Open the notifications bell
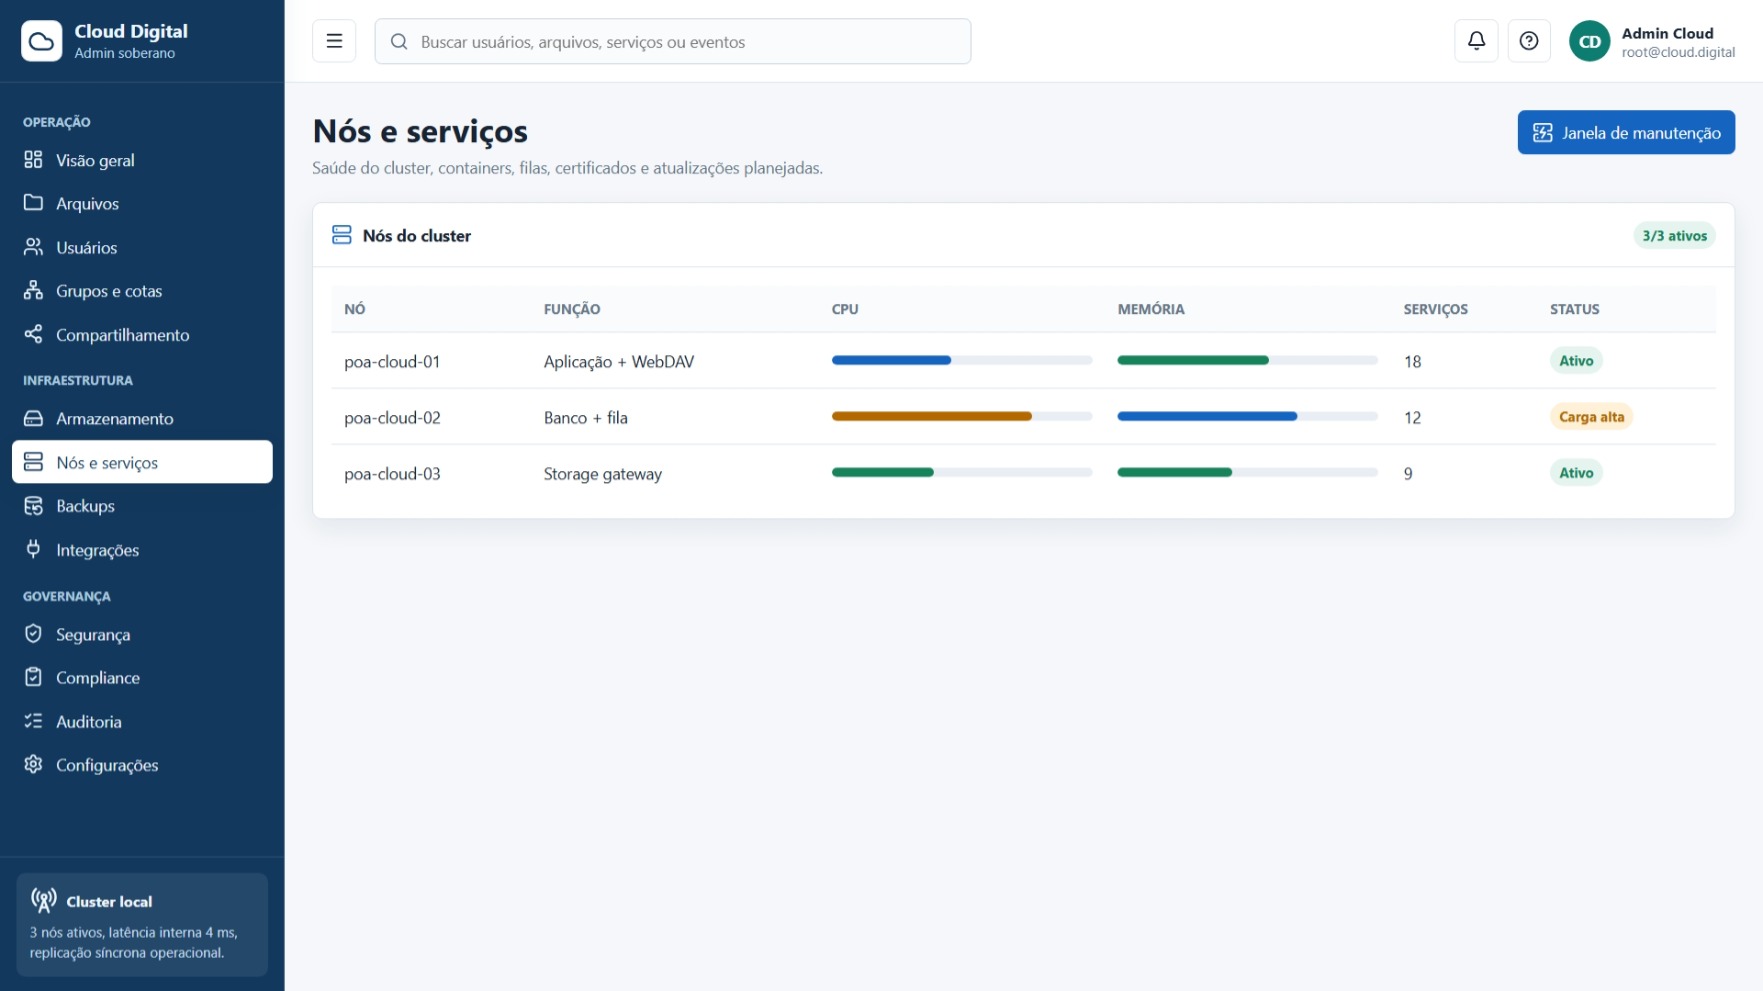Screen dimensions: 1763x991 click(1476, 41)
